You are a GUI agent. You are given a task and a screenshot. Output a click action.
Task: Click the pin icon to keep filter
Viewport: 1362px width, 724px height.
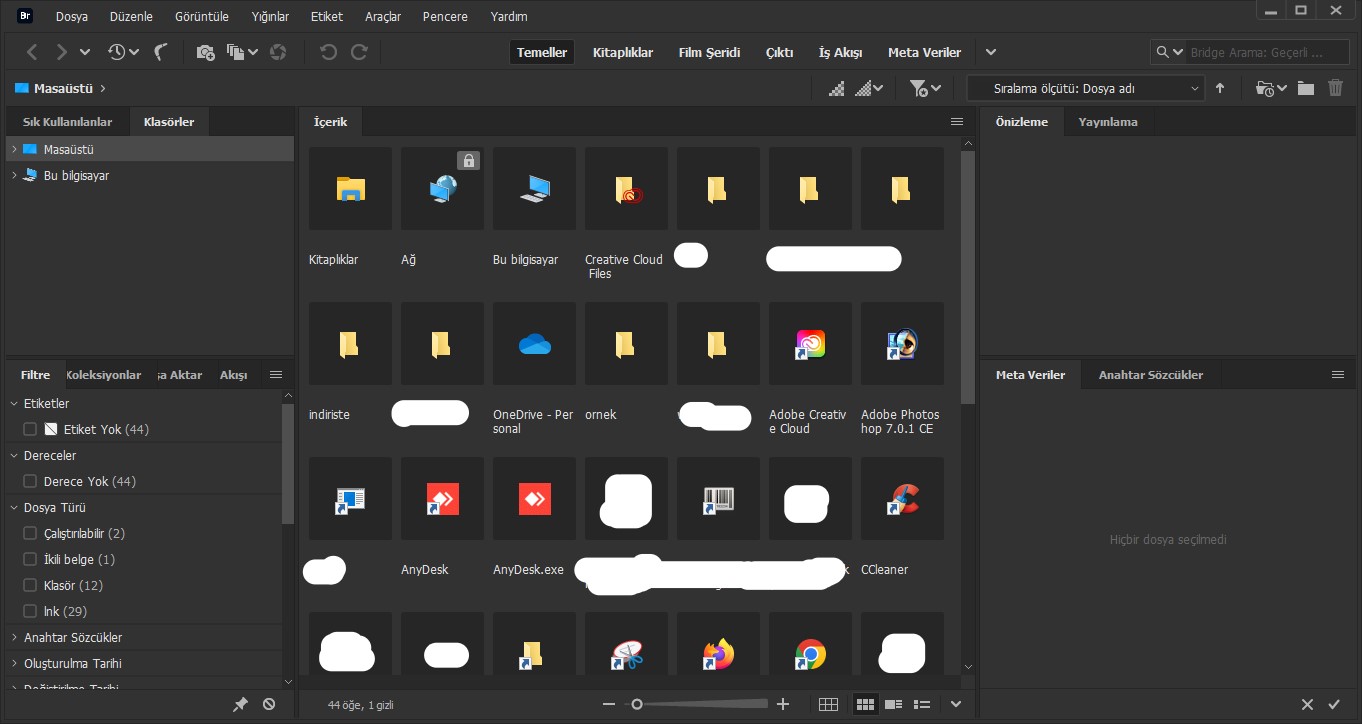[x=240, y=704]
